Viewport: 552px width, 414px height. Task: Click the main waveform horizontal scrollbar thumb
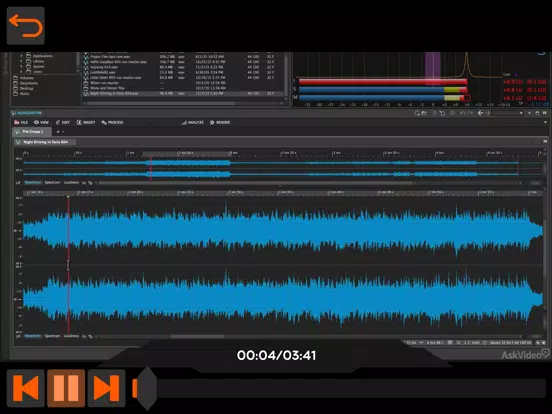pyautogui.click(x=197, y=336)
